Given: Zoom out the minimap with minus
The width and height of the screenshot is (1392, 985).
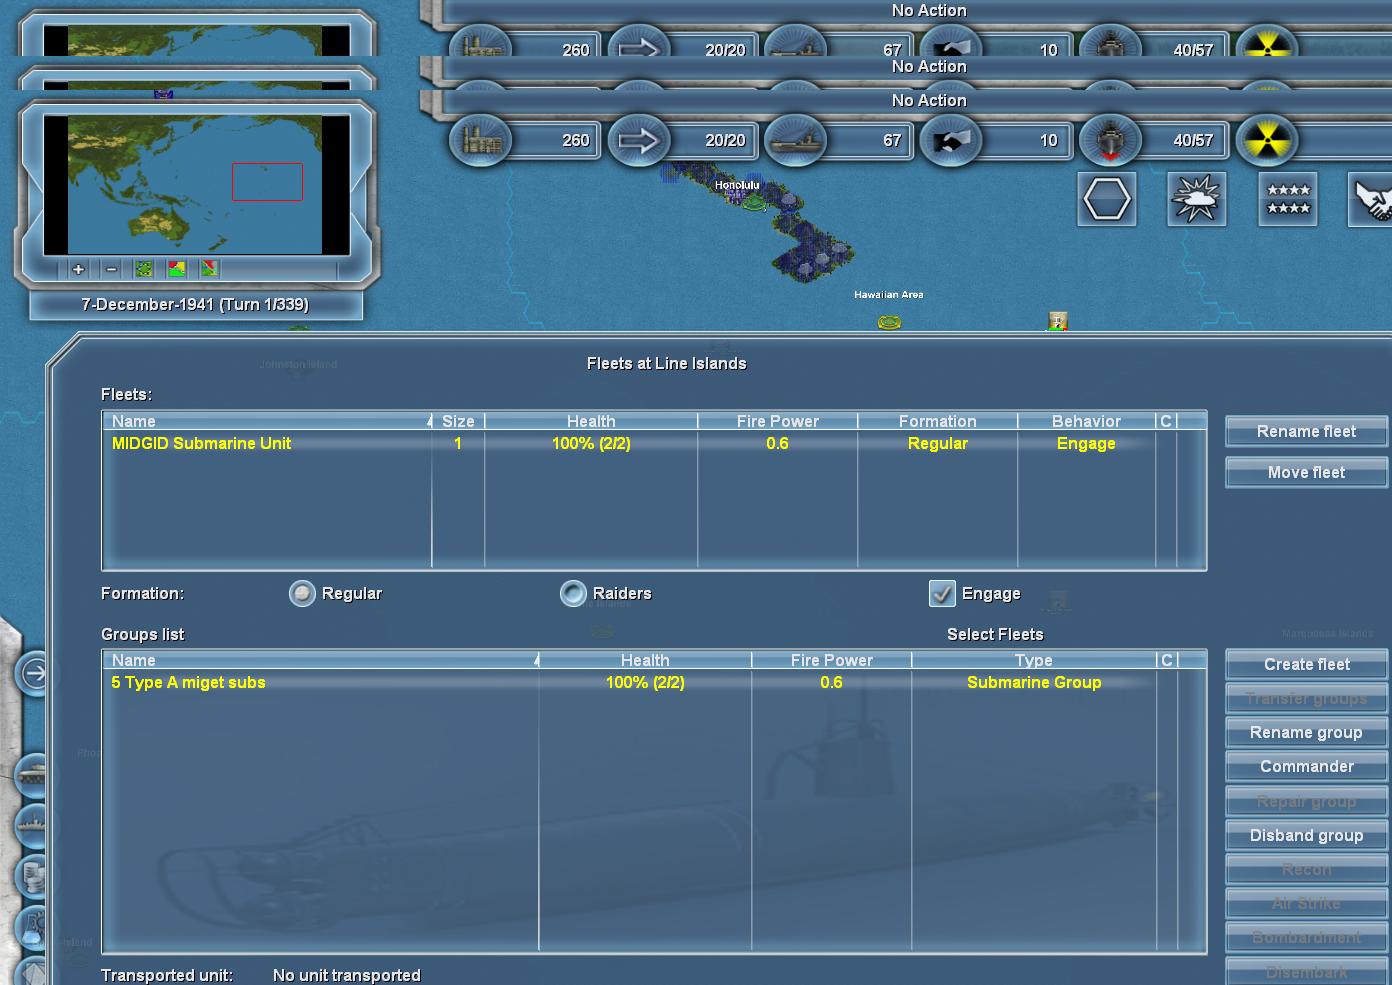Looking at the screenshot, I should [111, 269].
